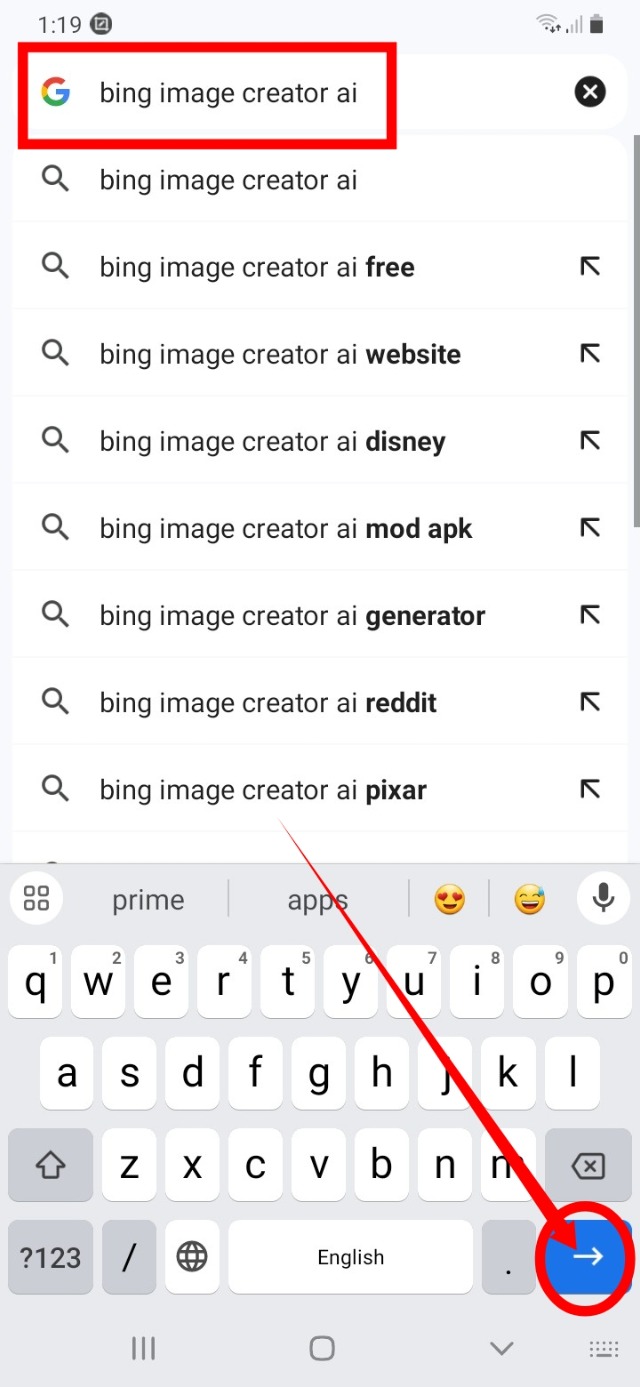Select suggestion 'bing image creator ai disney'
The height and width of the screenshot is (1387, 640).
pos(272,441)
